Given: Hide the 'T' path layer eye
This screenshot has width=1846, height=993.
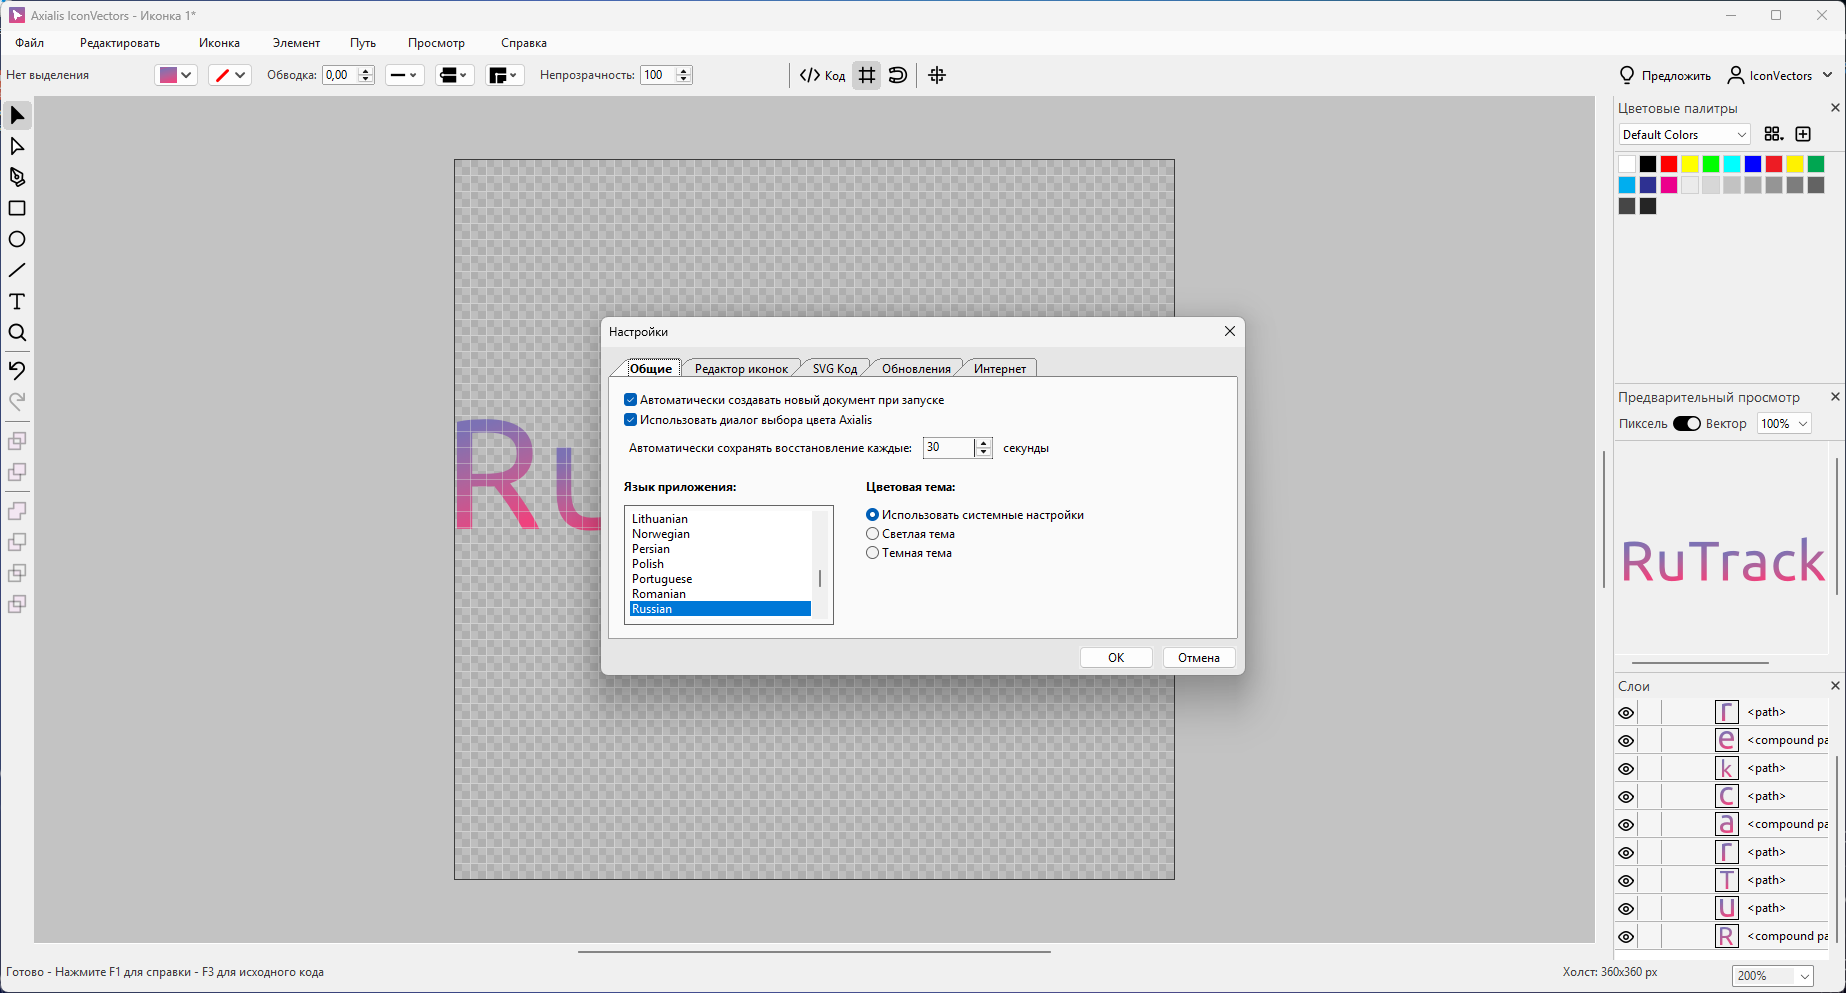Looking at the screenshot, I should [1626, 881].
